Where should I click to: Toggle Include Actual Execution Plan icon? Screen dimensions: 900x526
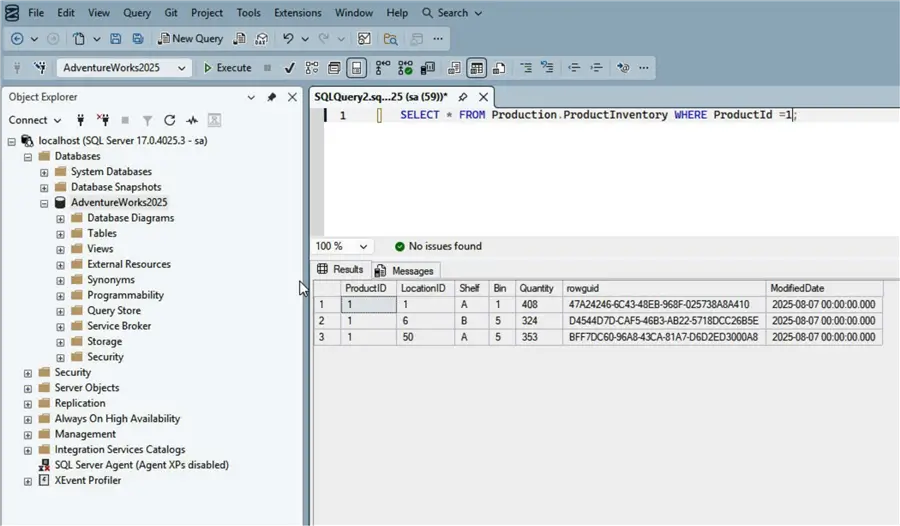(x=383, y=68)
